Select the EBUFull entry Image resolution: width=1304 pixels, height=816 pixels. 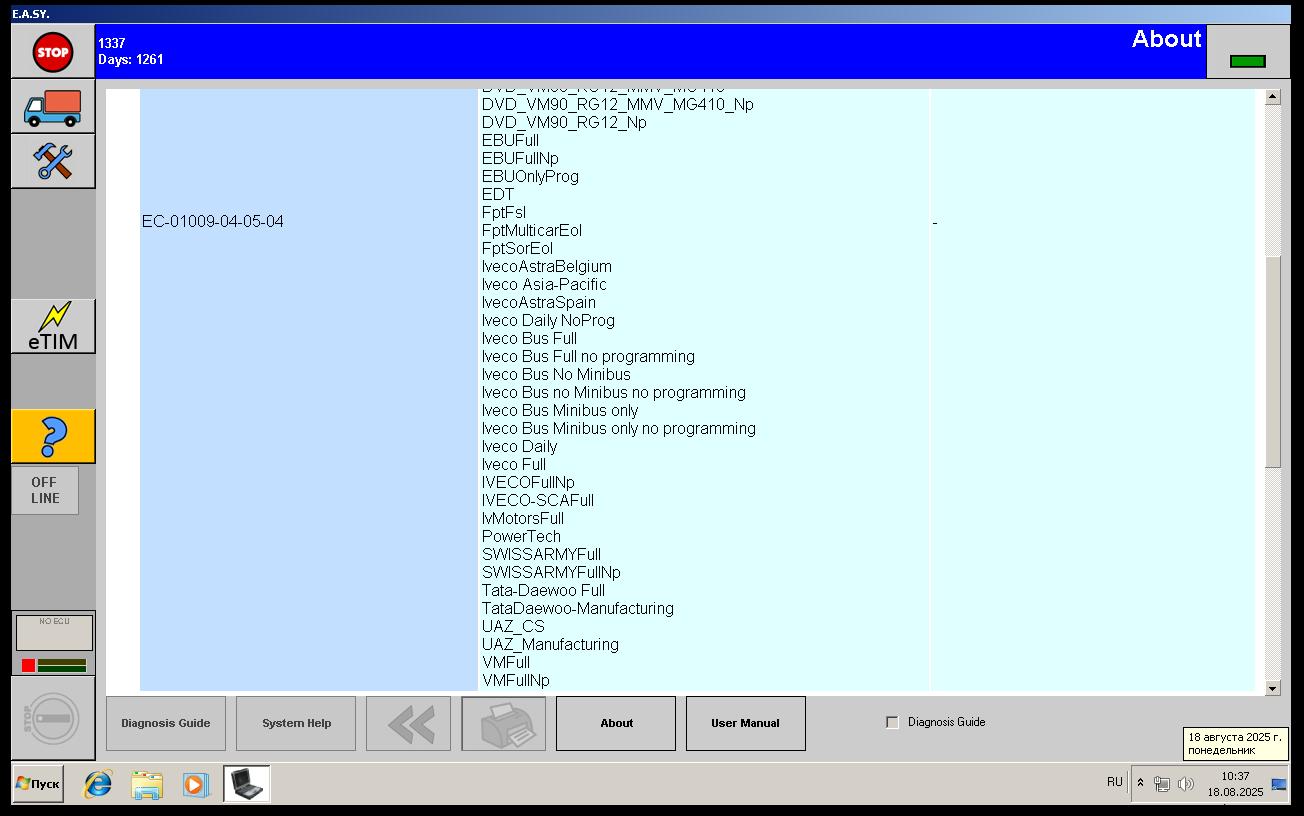pyautogui.click(x=510, y=140)
